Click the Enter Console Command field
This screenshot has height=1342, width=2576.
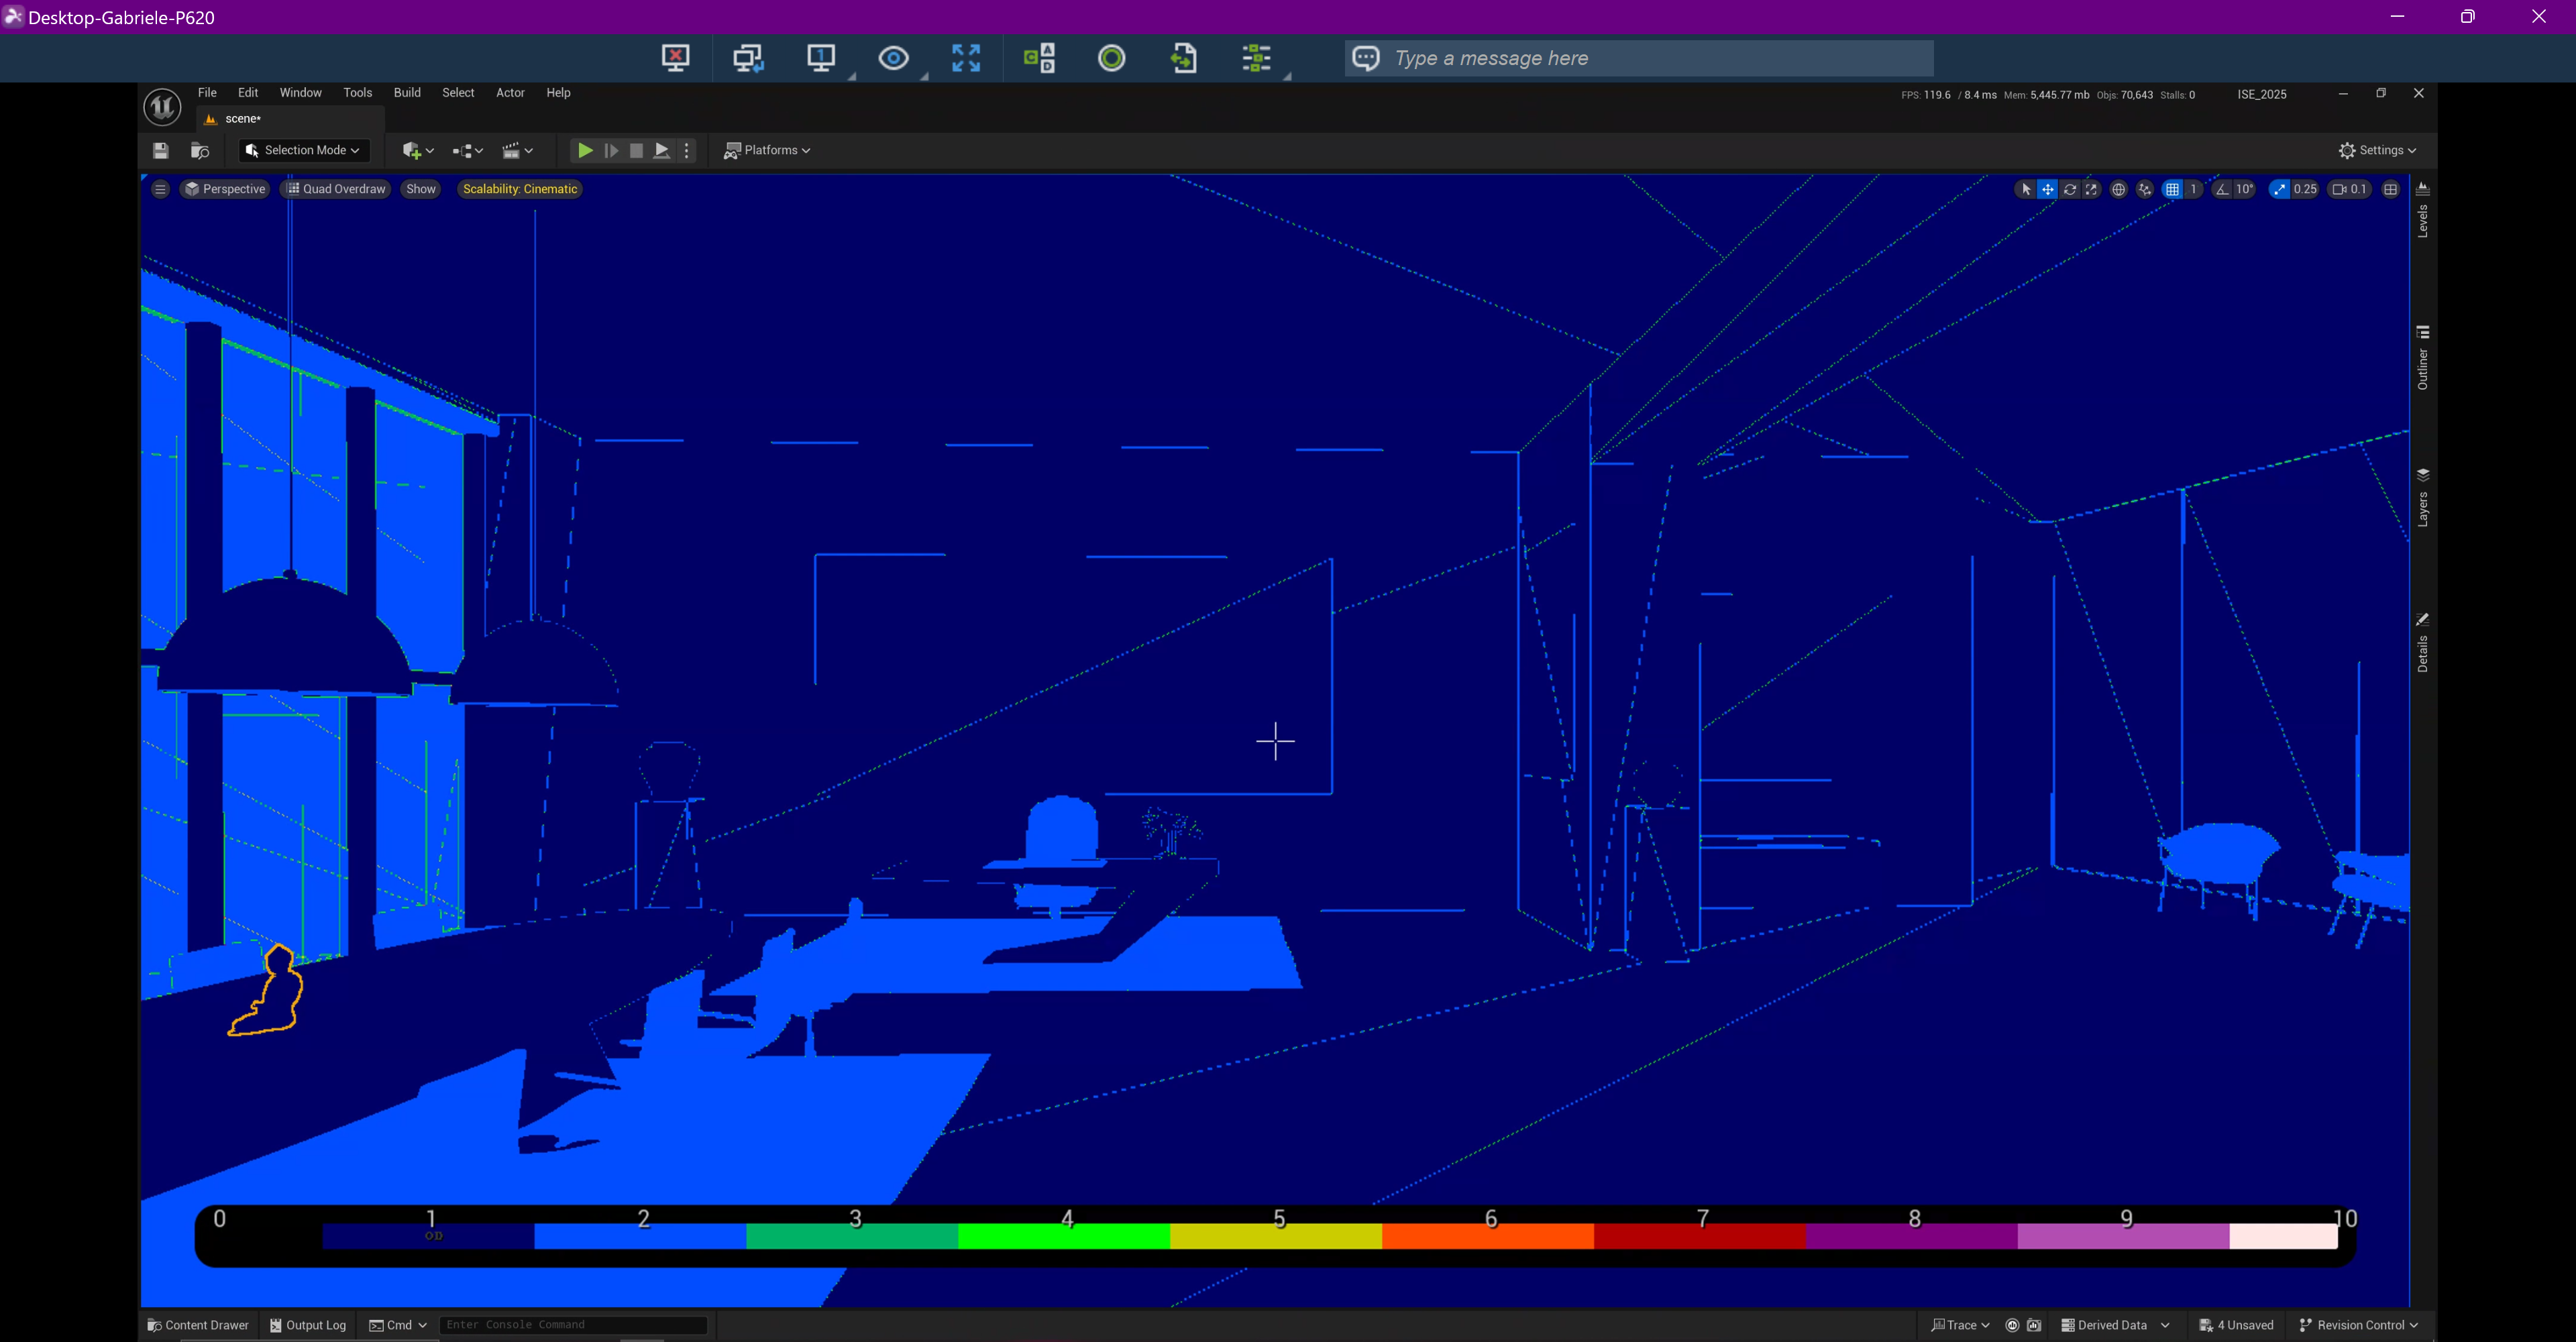tap(573, 1325)
